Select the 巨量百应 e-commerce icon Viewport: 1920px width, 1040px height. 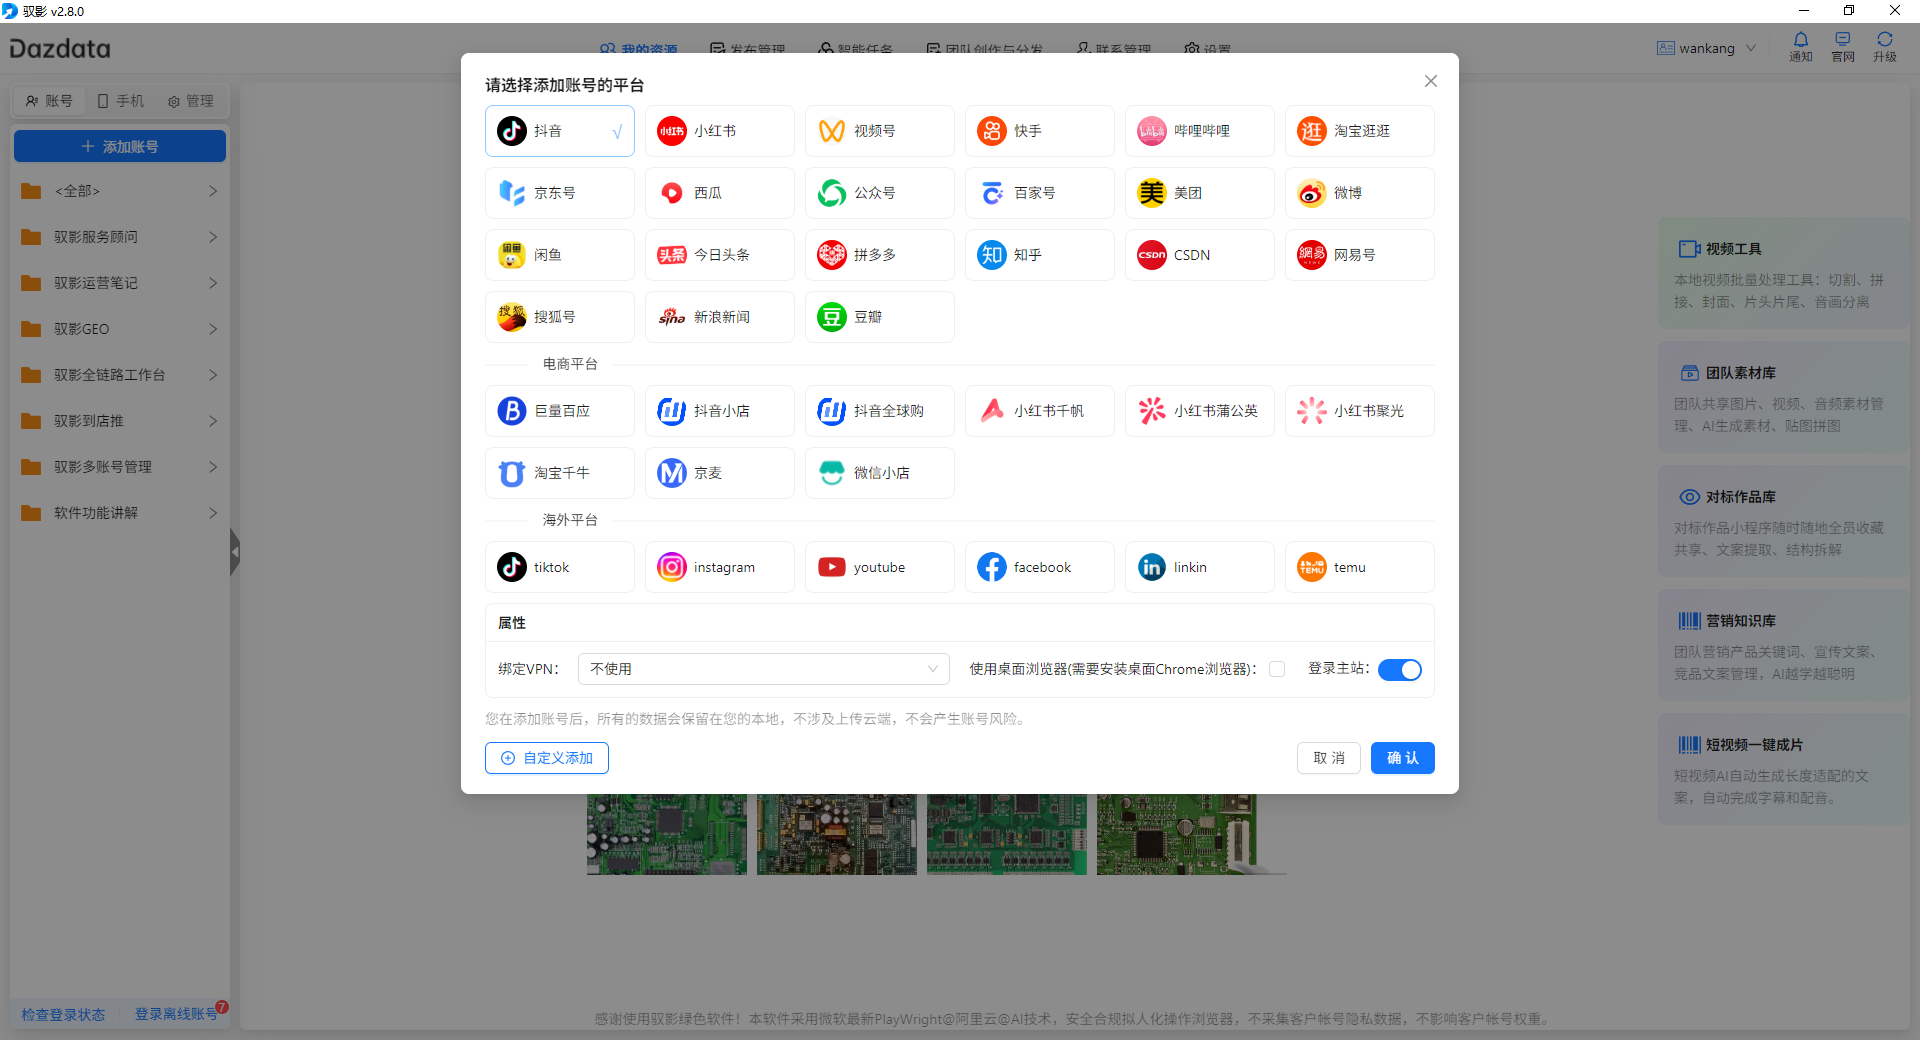click(x=512, y=411)
